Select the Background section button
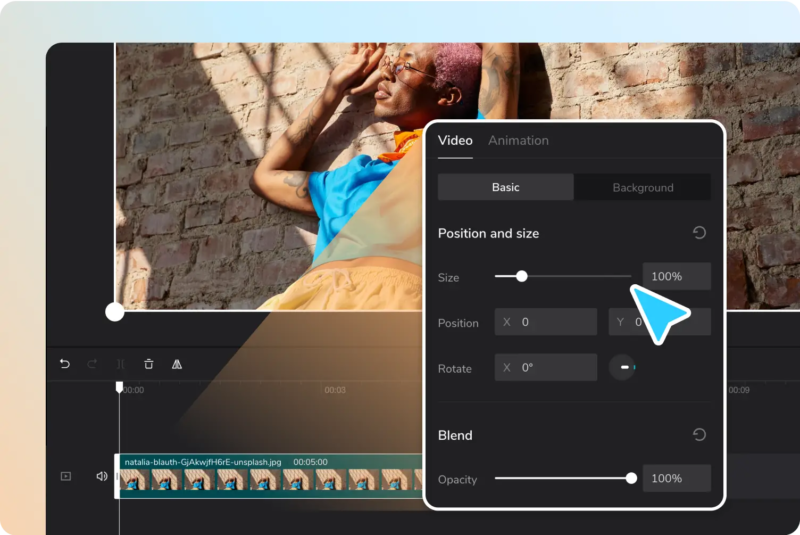800x535 pixels. (642, 187)
